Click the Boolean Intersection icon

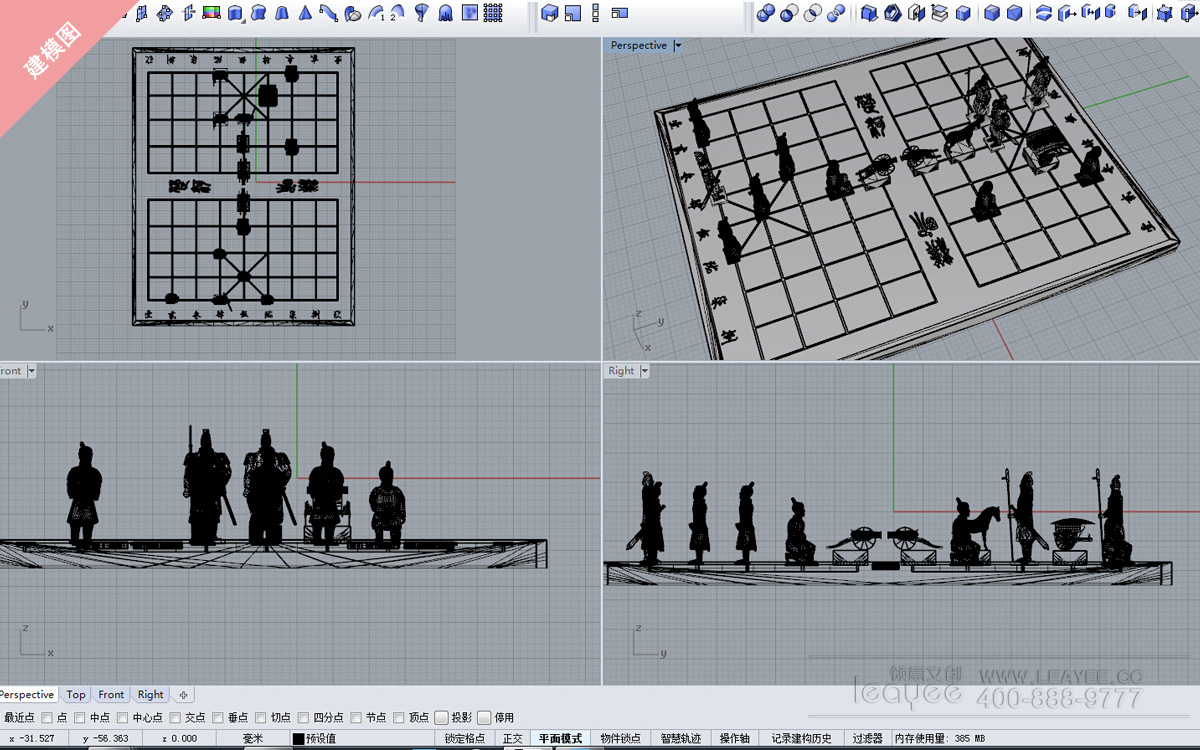pos(813,13)
